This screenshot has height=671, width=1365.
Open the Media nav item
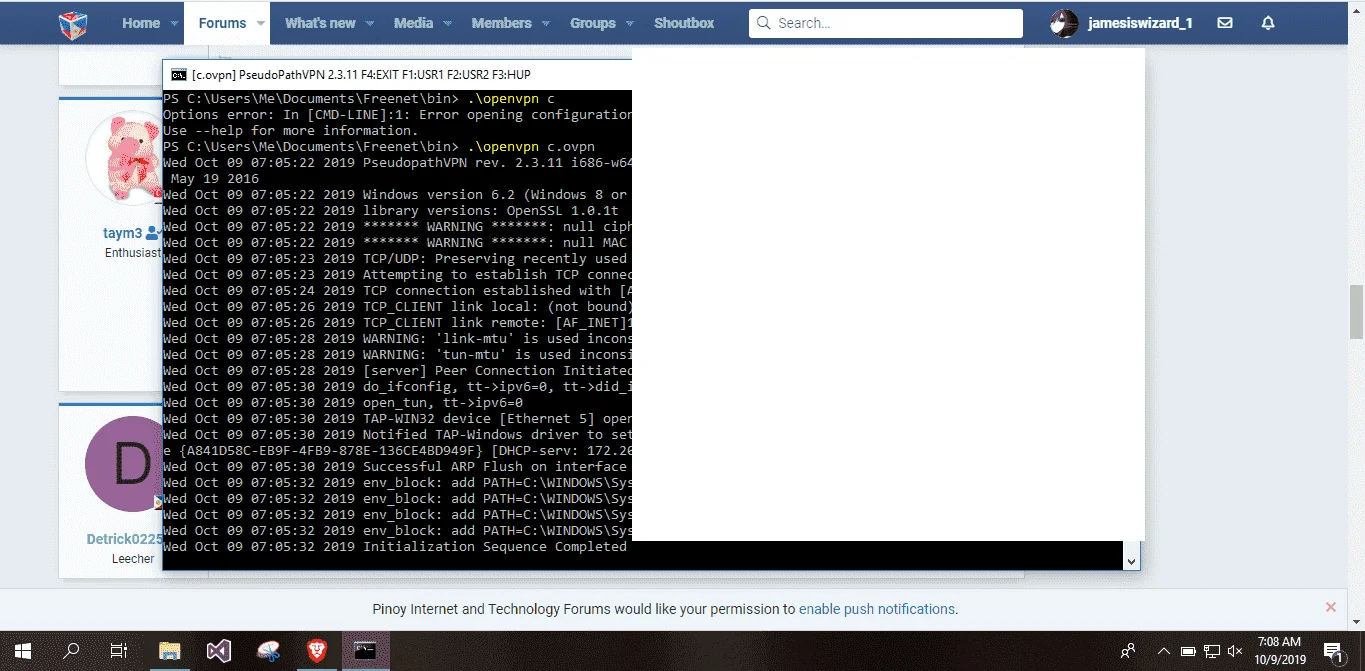413,23
